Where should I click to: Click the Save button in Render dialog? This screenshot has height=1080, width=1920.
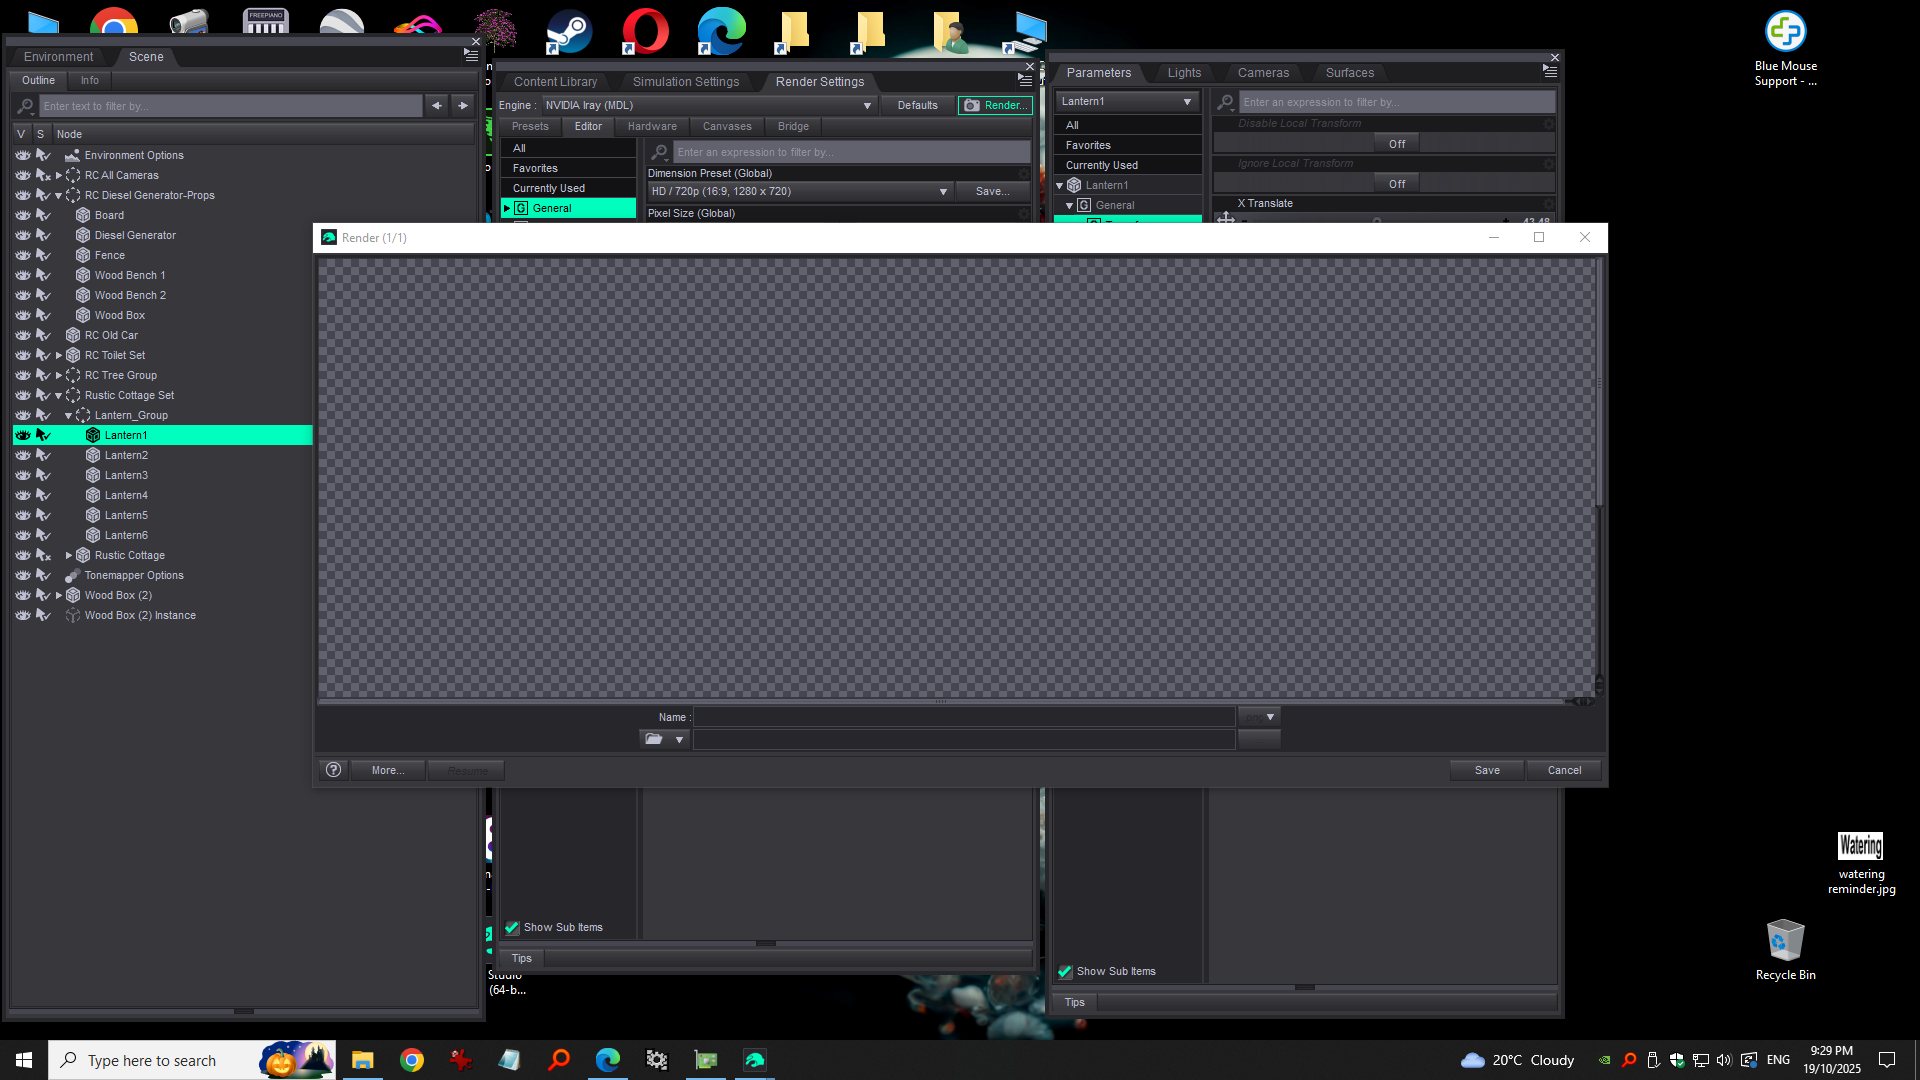(x=1487, y=770)
